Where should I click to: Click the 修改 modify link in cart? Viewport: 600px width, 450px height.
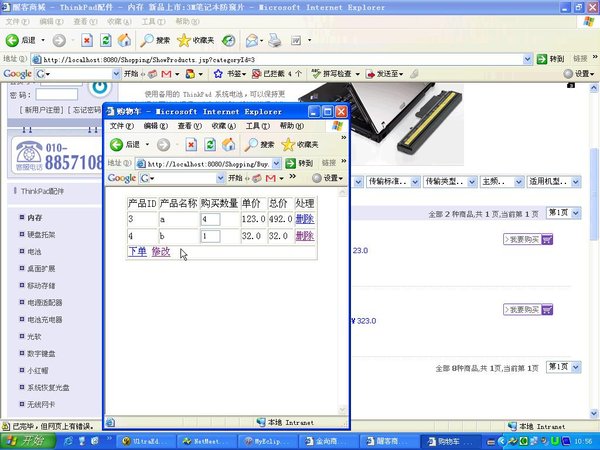click(x=161, y=251)
